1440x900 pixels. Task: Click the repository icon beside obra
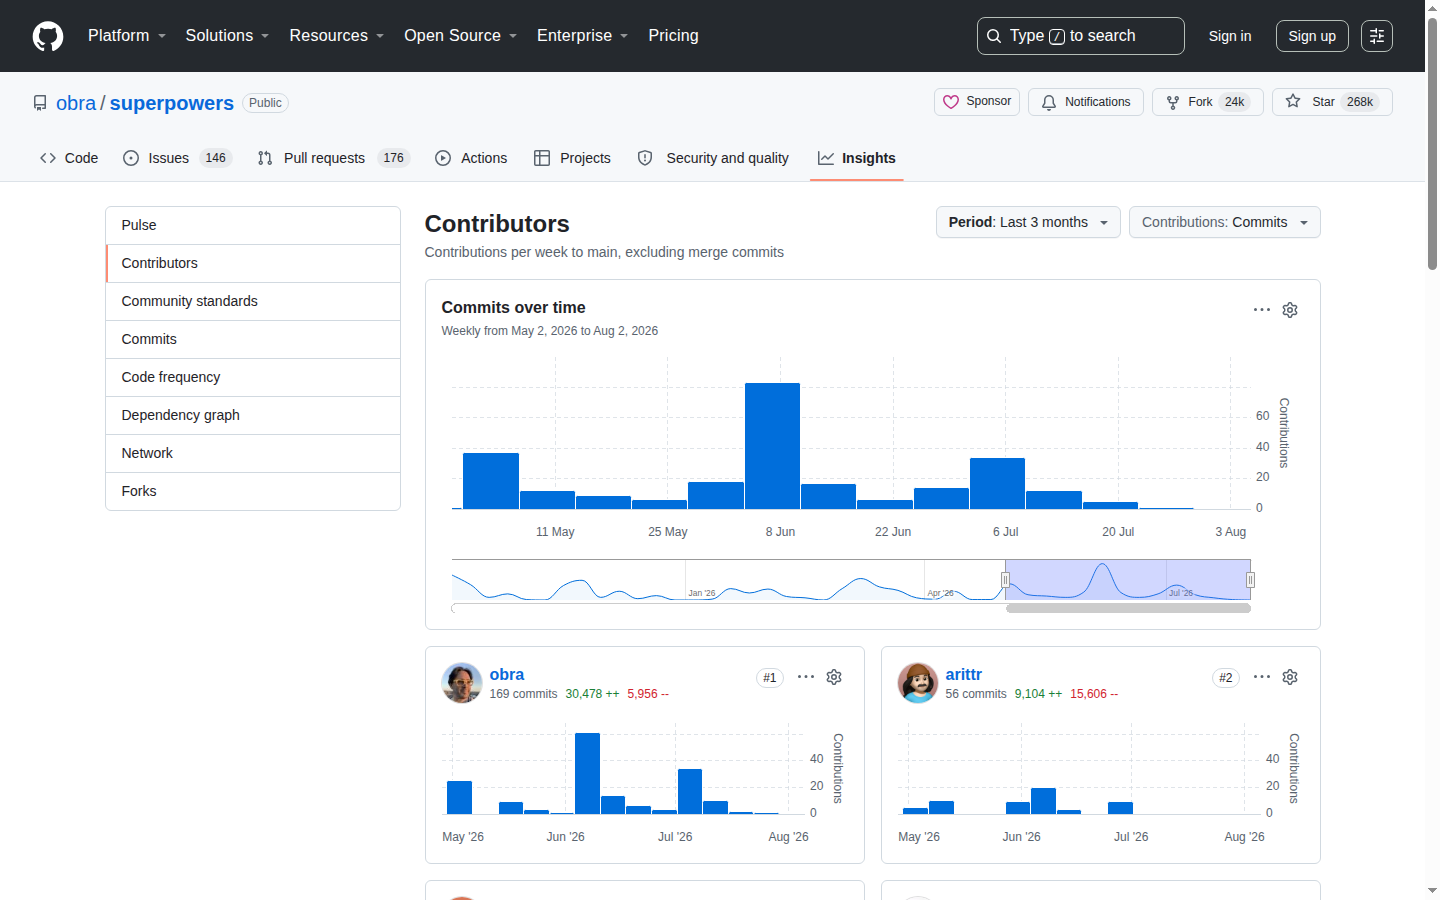pos(40,103)
